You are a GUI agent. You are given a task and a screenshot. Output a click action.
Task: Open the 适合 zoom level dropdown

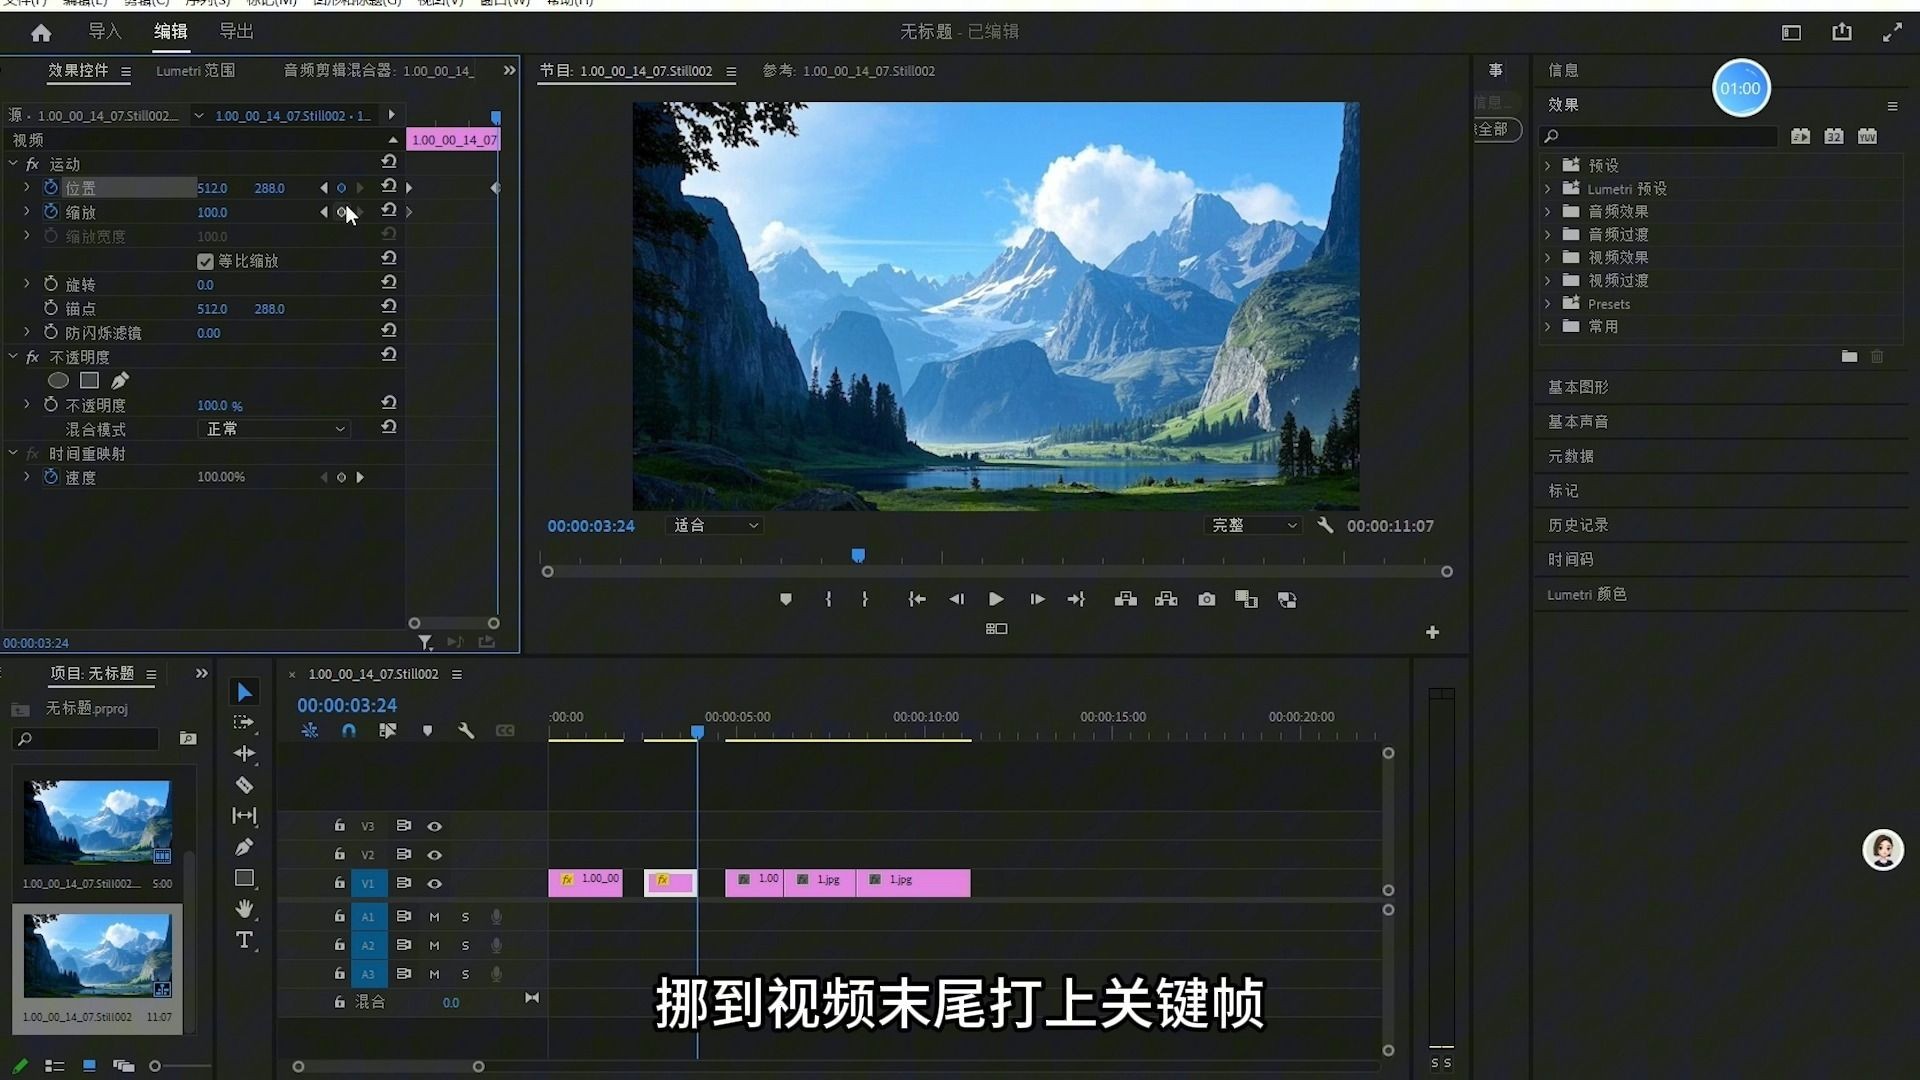point(714,525)
